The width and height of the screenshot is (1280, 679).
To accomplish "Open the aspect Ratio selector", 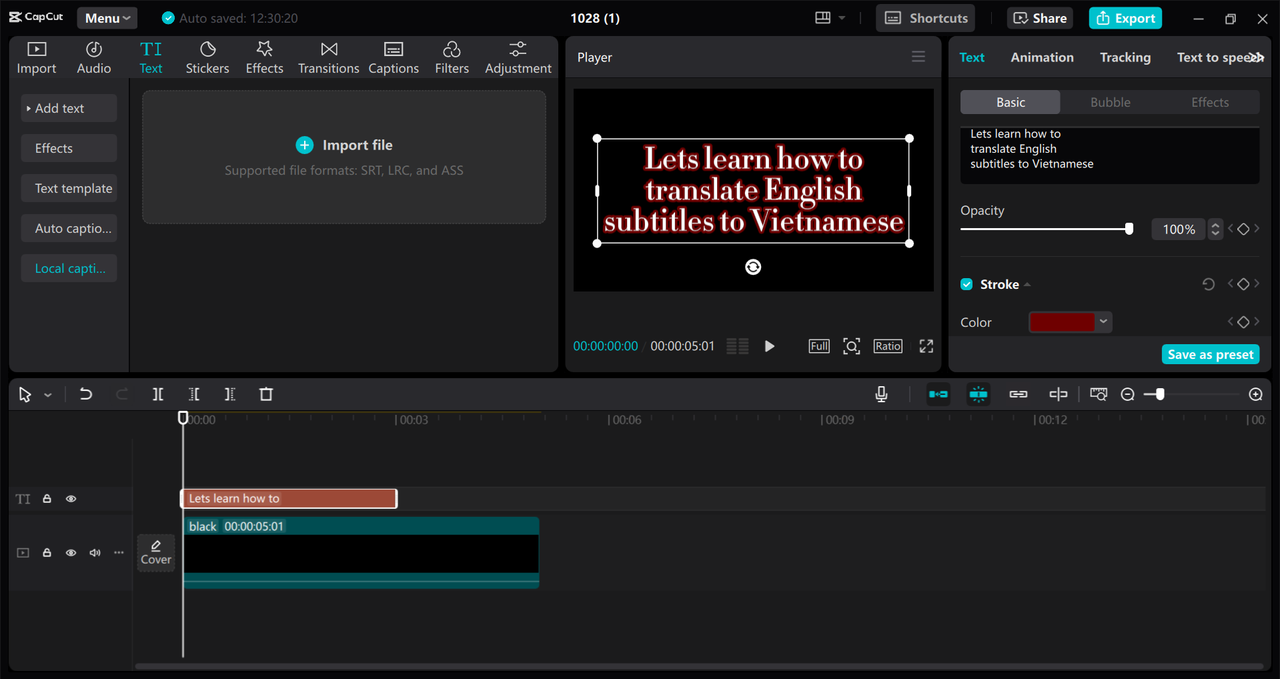I will coord(888,346).
